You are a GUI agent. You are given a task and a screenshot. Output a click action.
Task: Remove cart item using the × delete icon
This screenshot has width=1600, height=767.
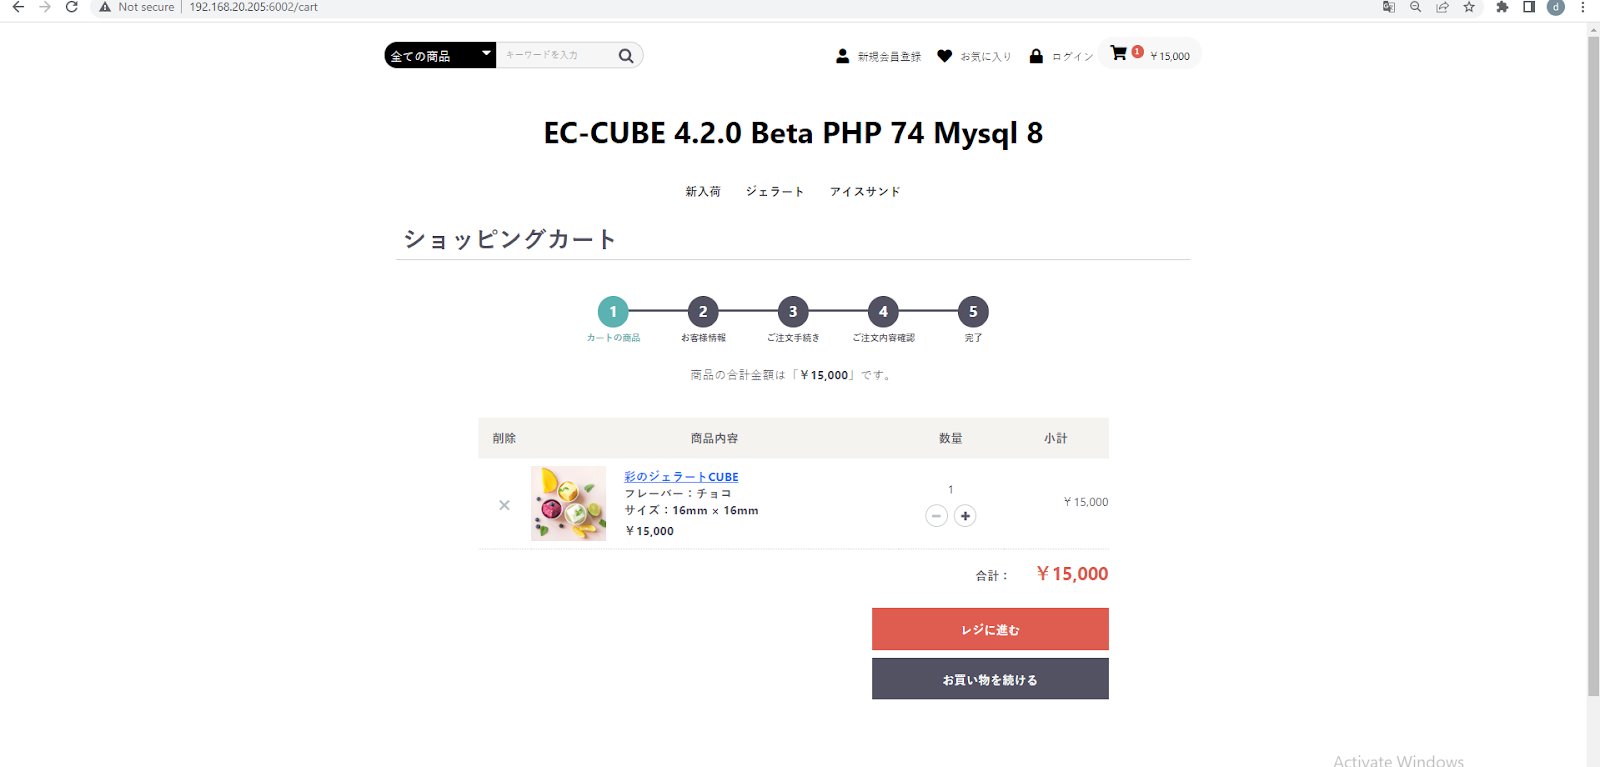(x=504, y=505)
